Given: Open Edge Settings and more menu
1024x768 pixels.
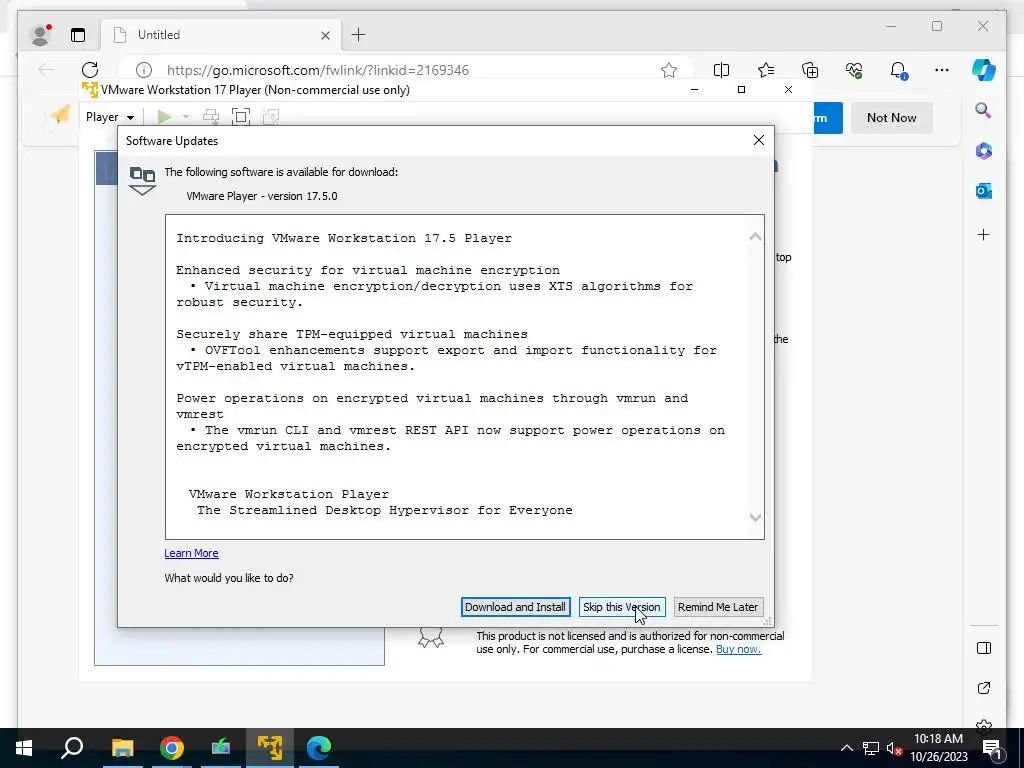Looking at the screenshot, I should coord(941,70).
